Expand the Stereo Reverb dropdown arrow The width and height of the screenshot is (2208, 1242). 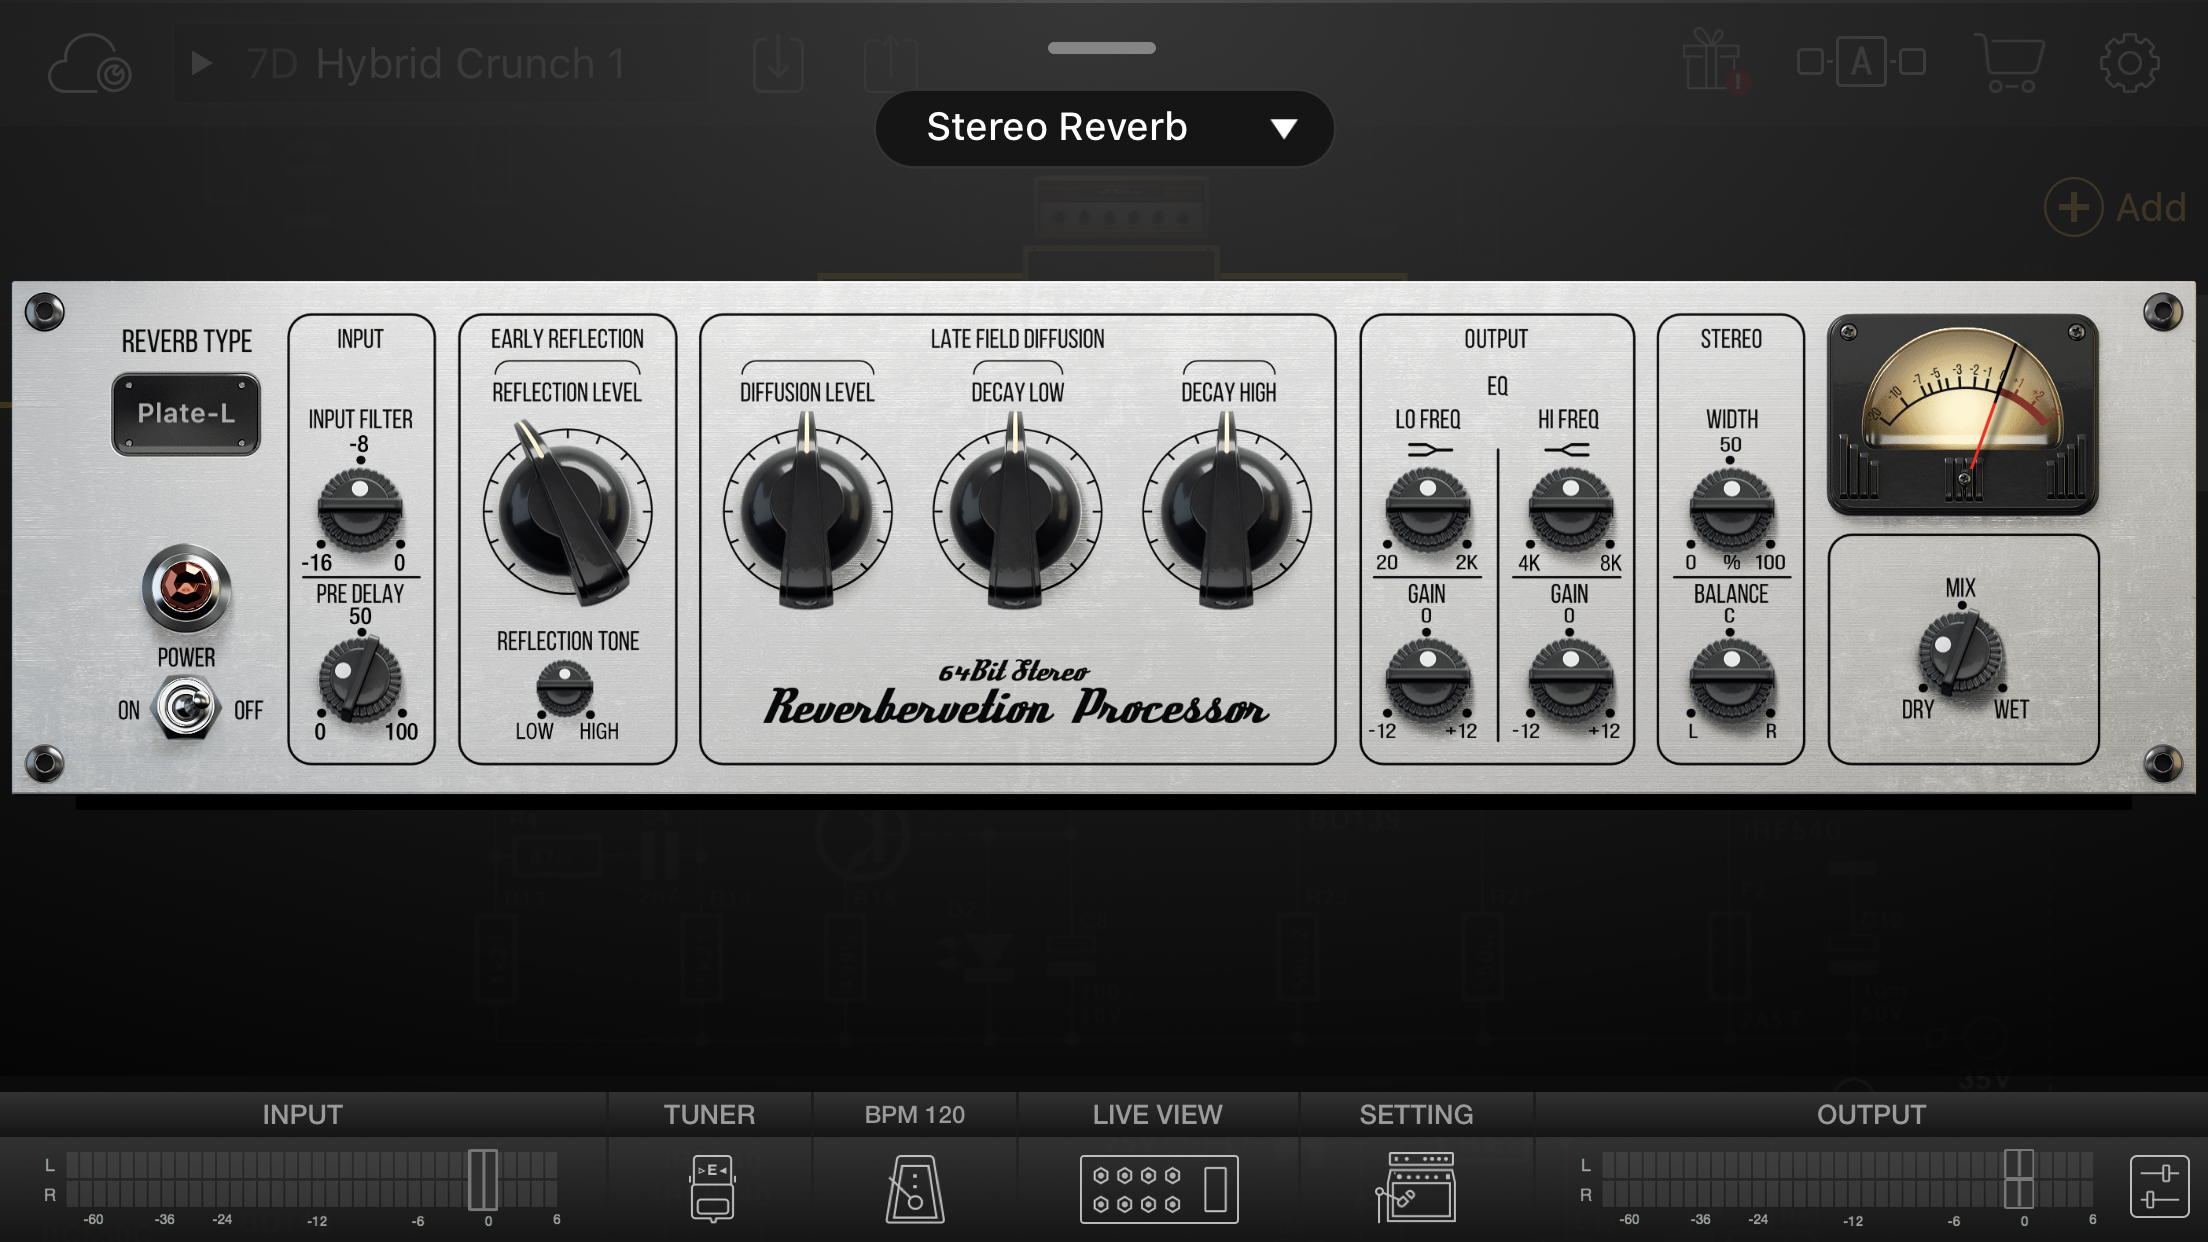(x=1283, y=128)
